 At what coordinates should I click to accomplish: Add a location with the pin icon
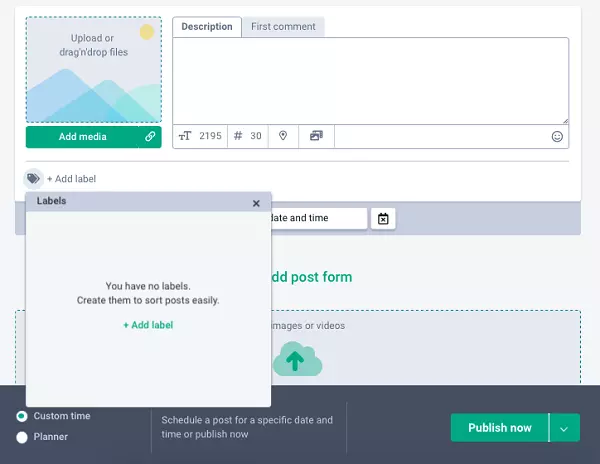click(x=283, y=136)
